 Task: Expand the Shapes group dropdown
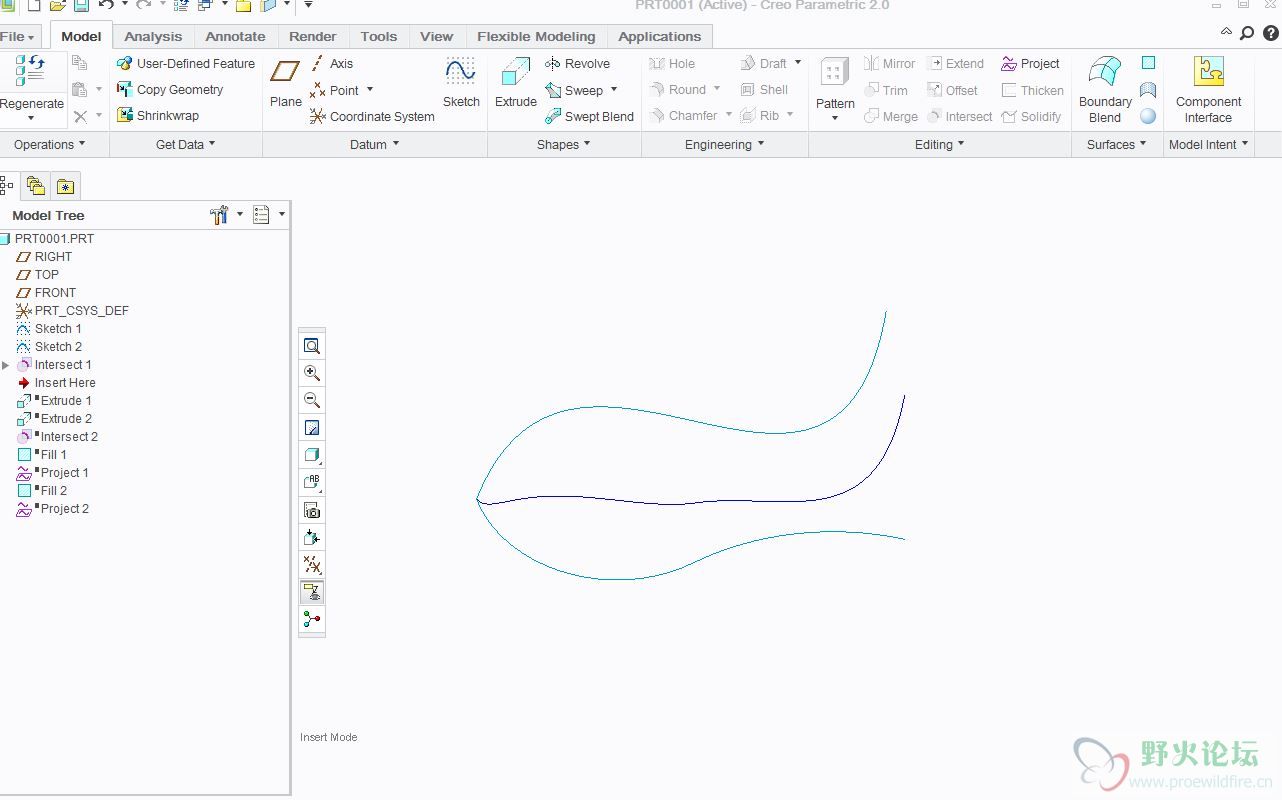pos(564,144)
